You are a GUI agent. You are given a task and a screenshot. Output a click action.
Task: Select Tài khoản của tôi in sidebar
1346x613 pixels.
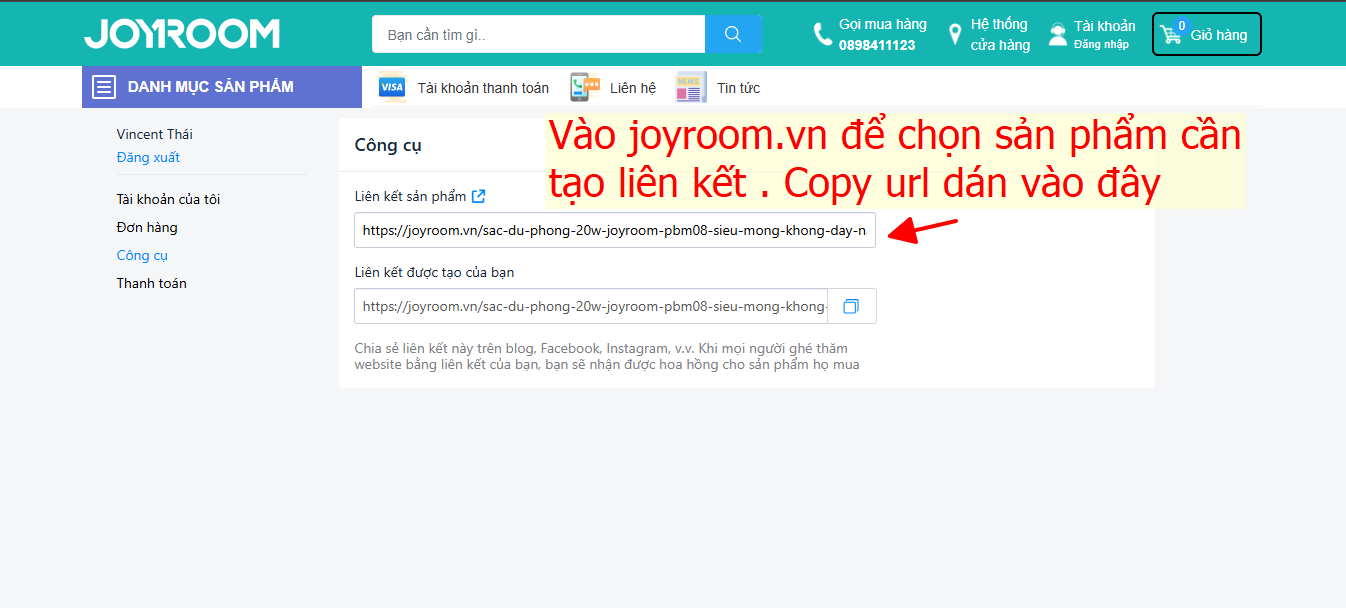(168, 199)
